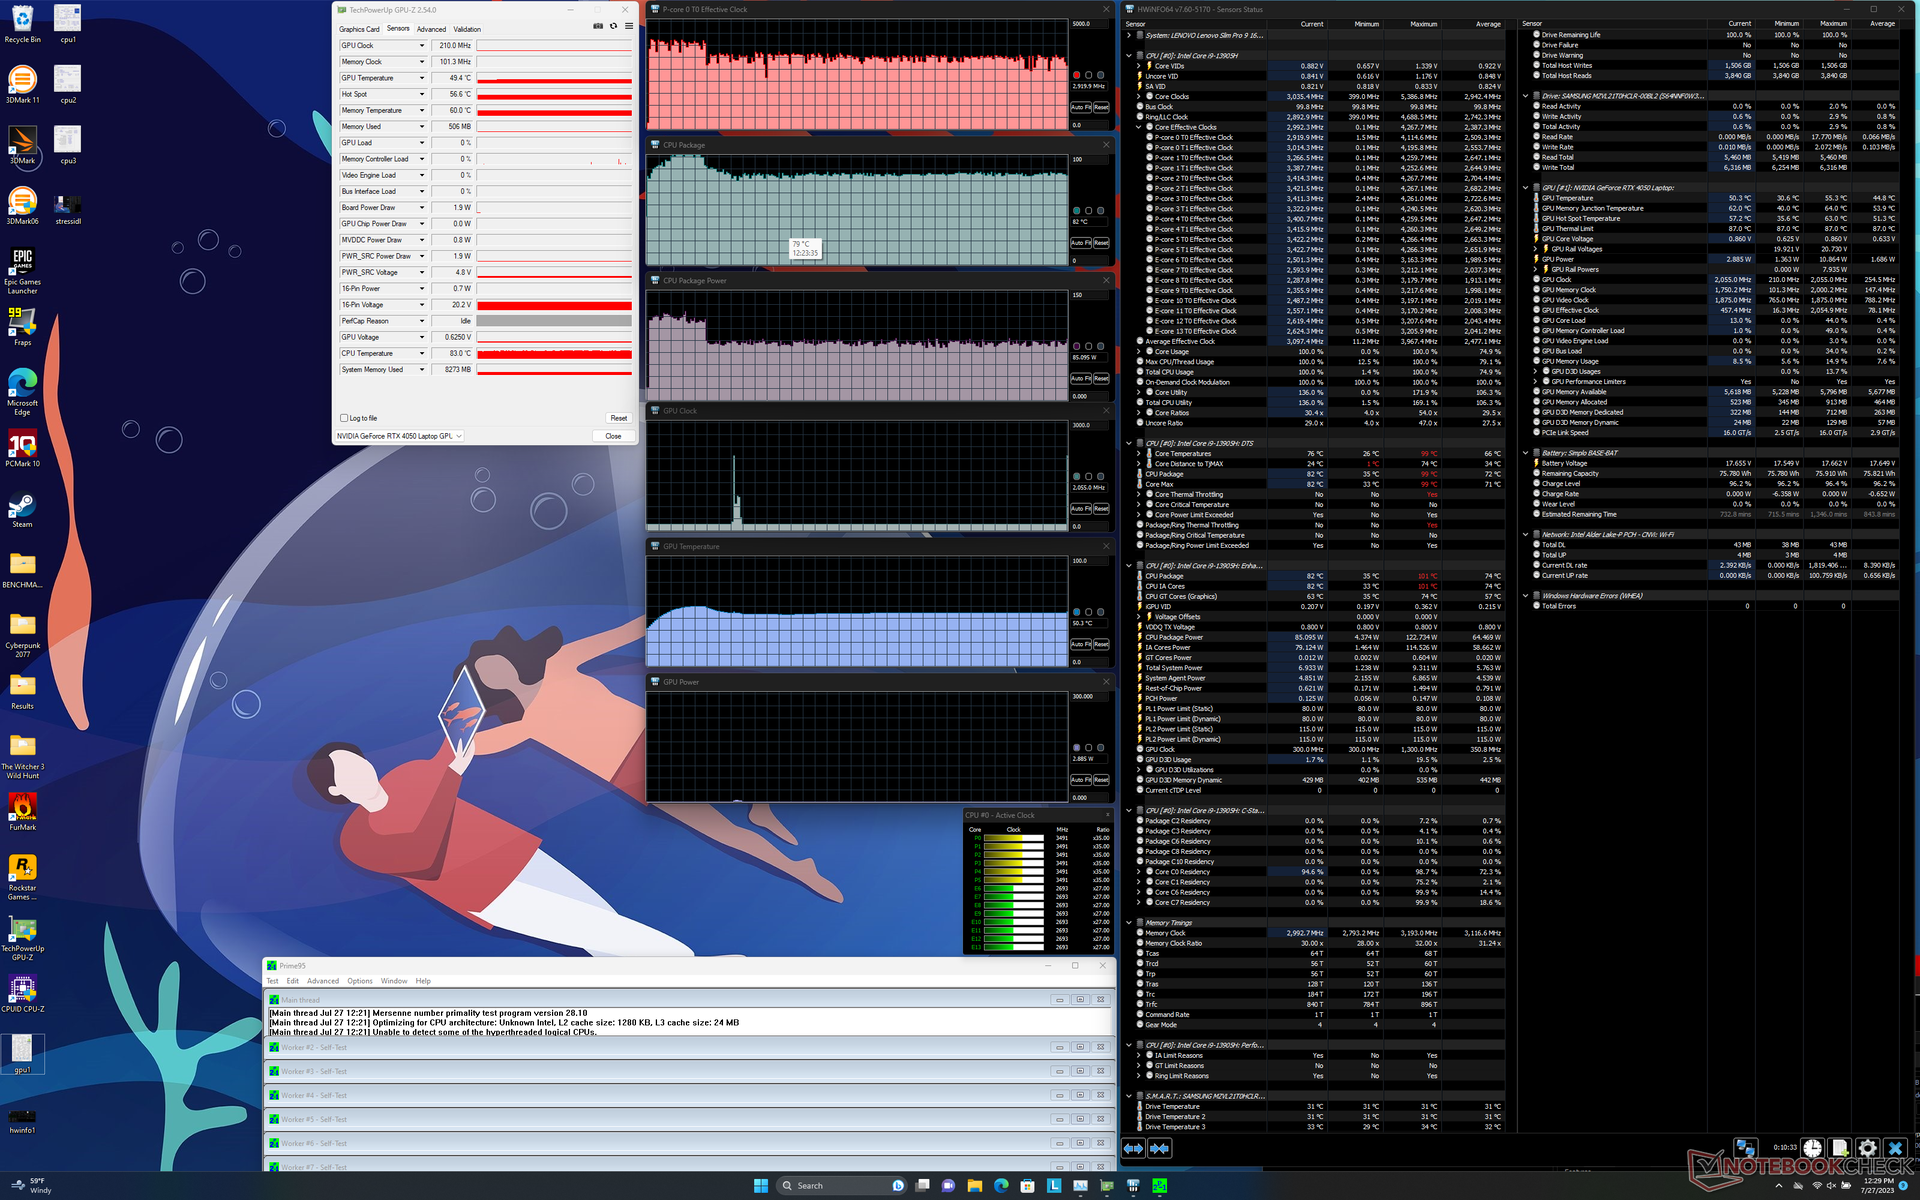Click the GPU-Z refresh icon
Viewport: 1920px width, 1200px height.
pyautogui.click(x=613, y=26)
